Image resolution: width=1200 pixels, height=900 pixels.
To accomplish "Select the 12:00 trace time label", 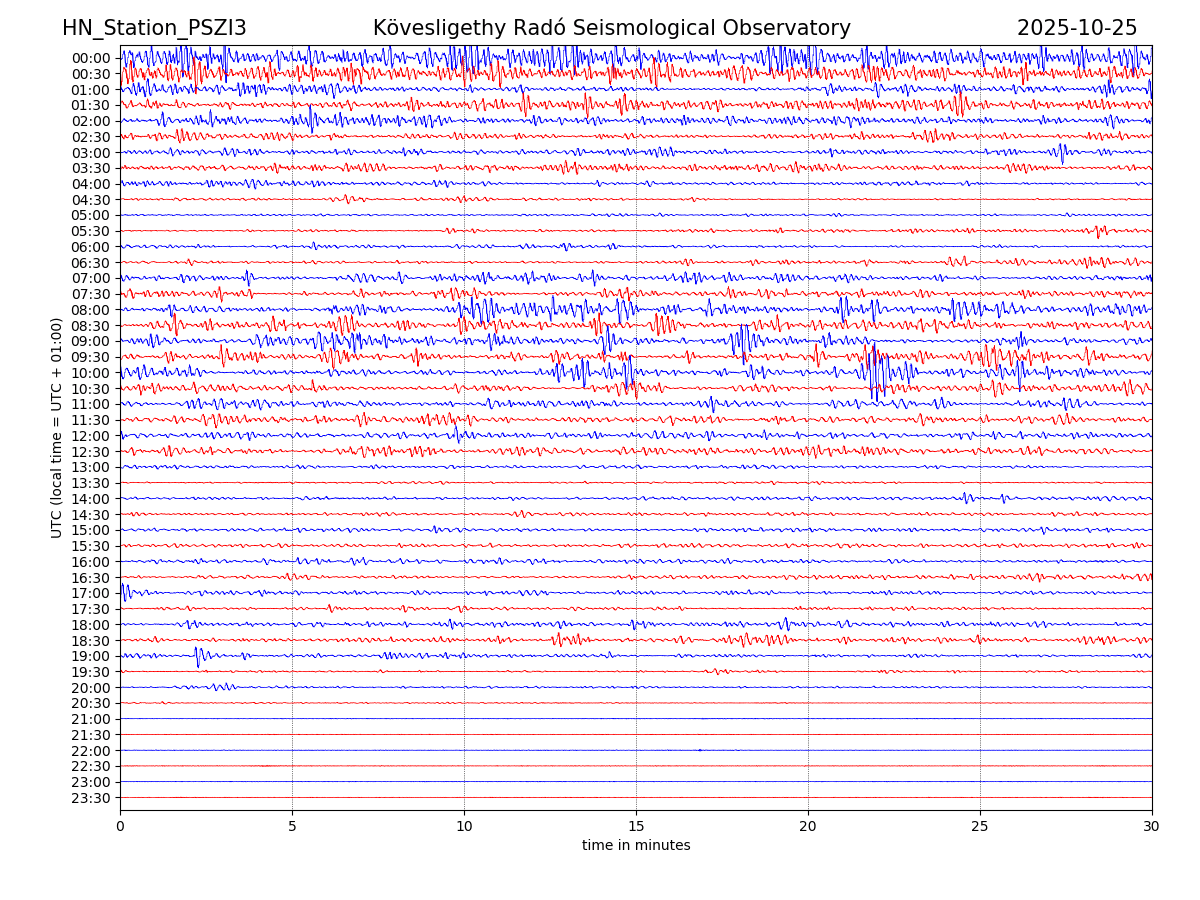I will (90, 436).
